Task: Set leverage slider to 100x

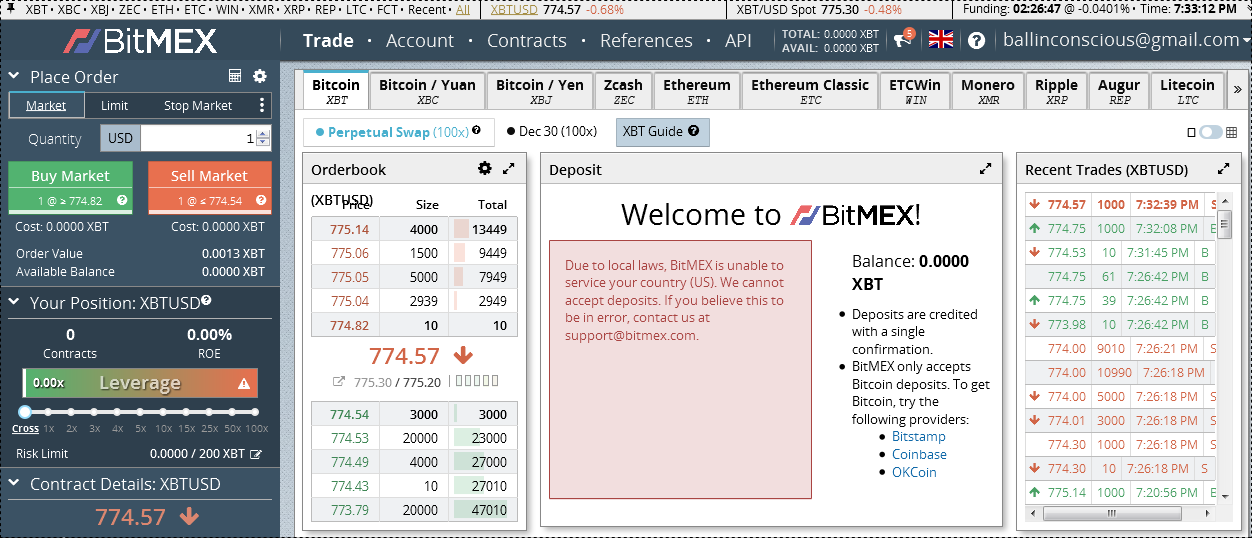Action: (x=254, y=412)
